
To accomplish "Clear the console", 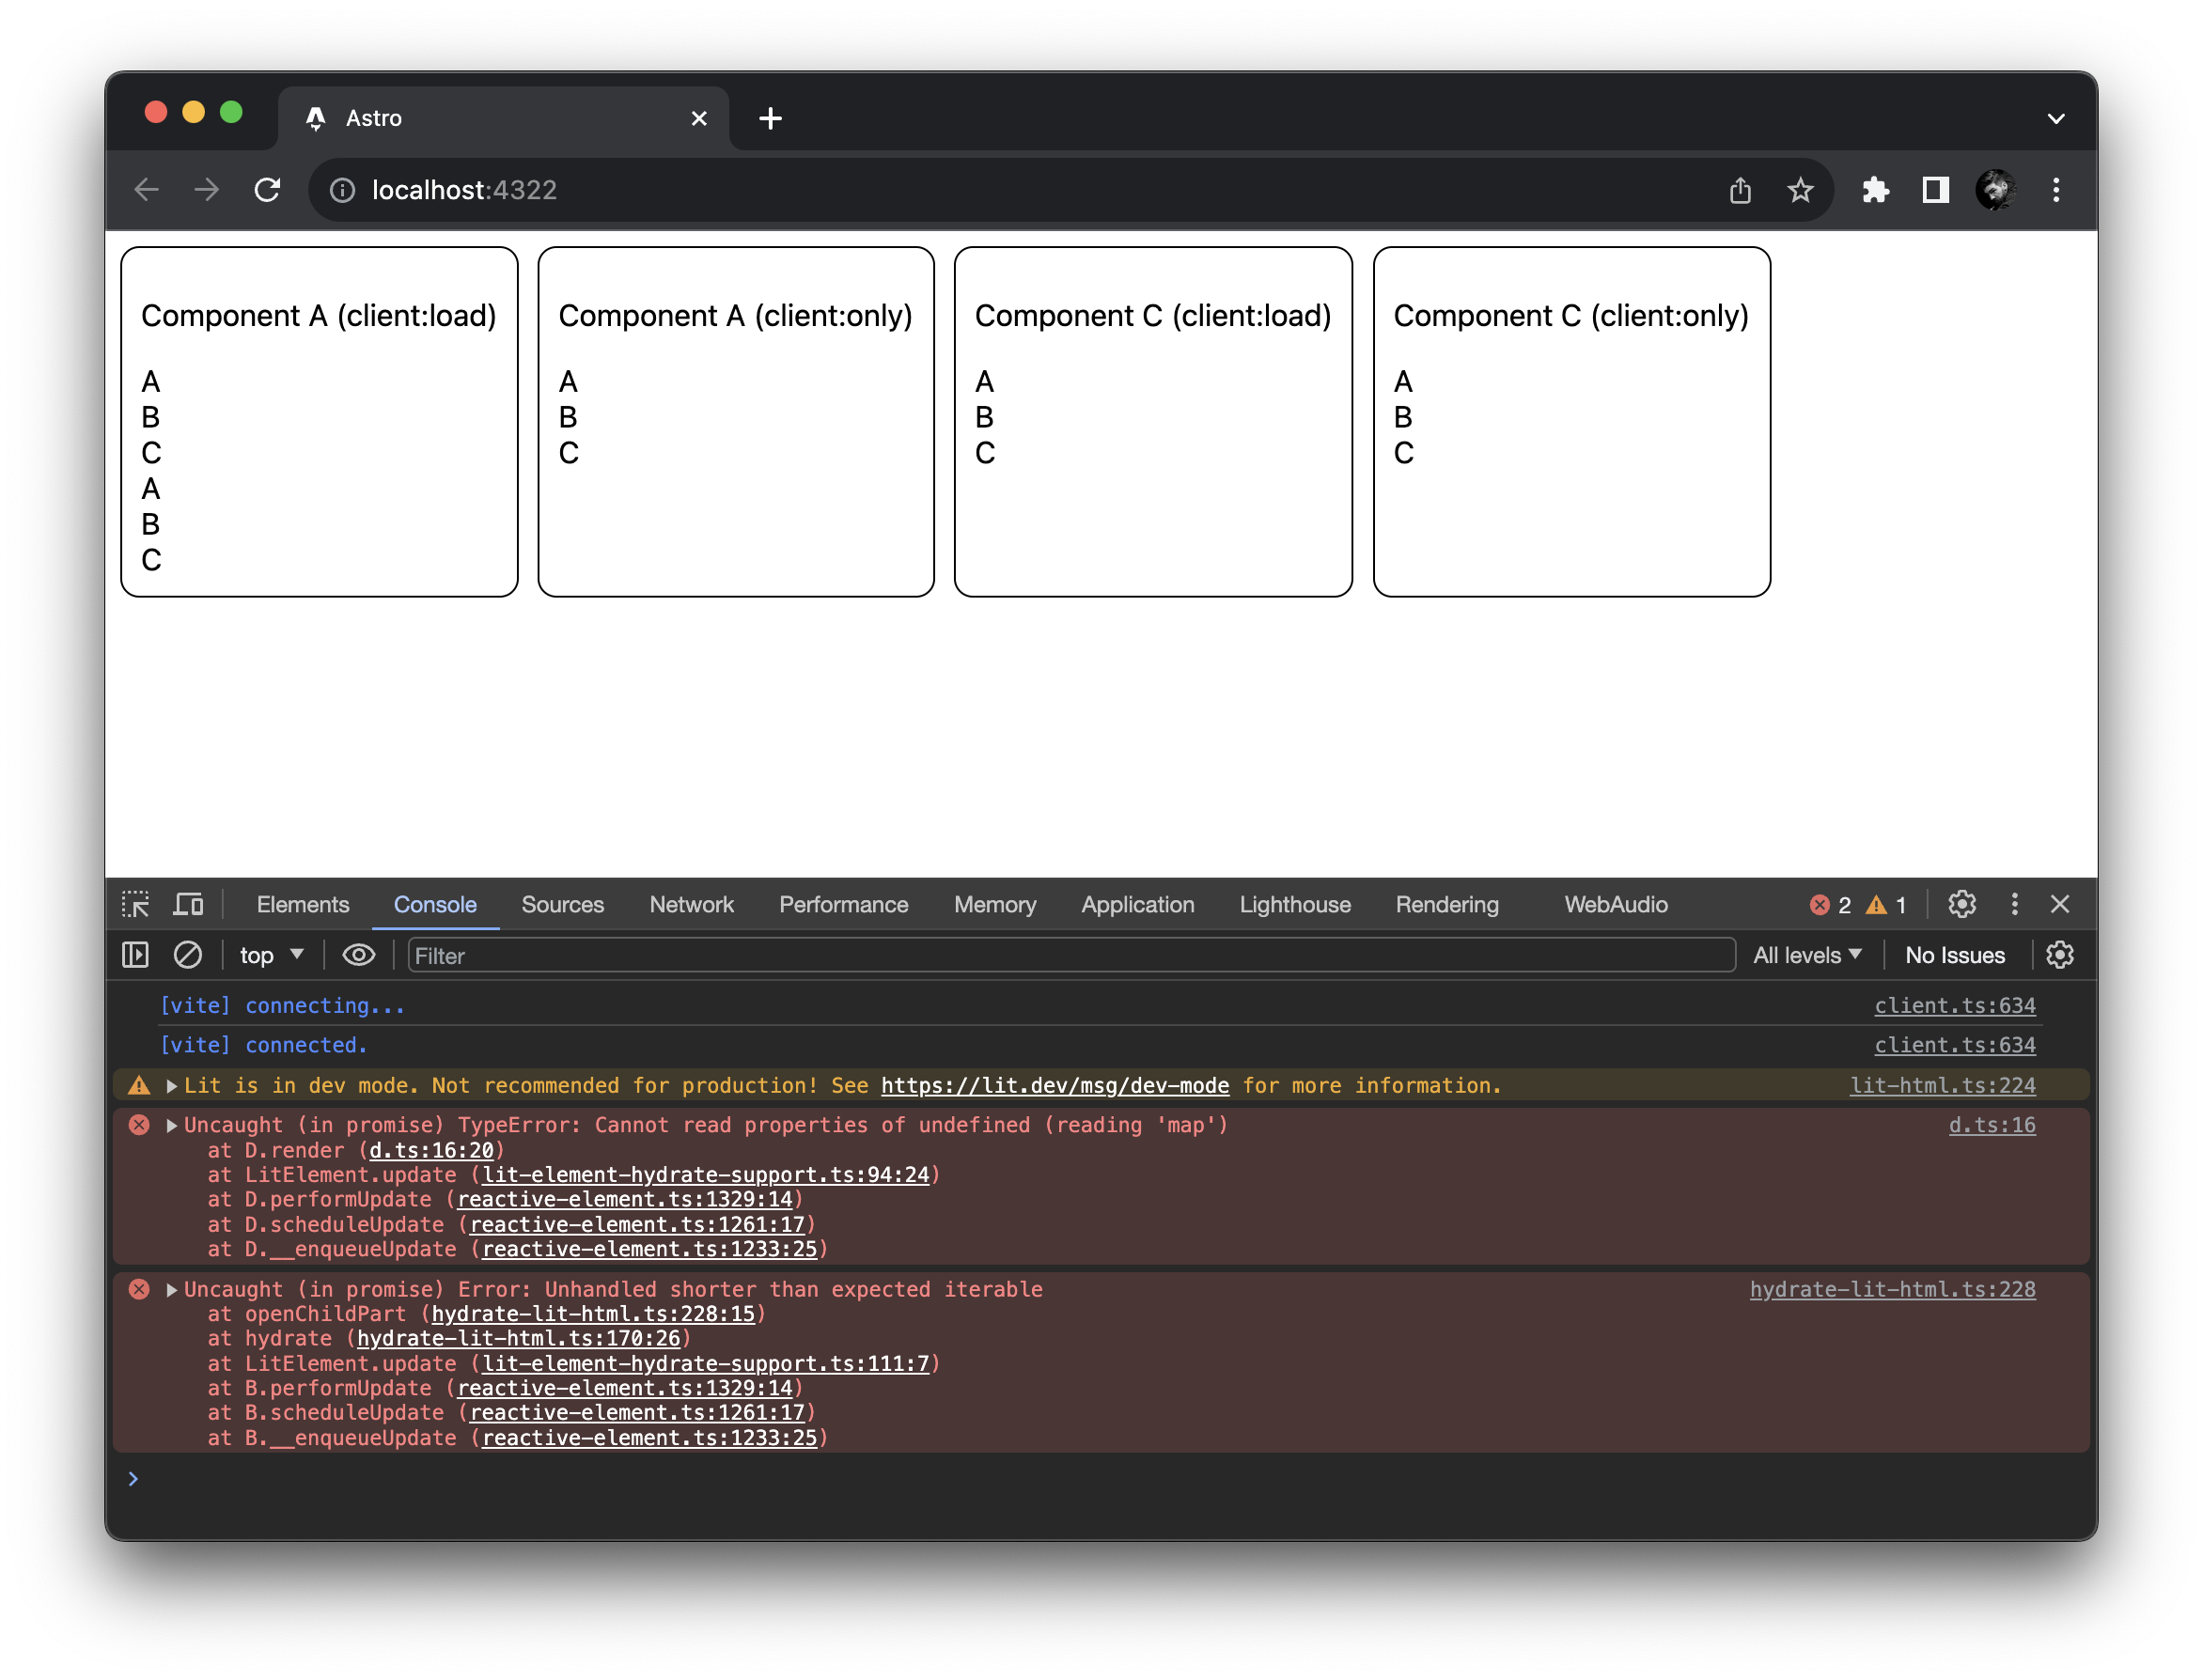I will [188, 955].
